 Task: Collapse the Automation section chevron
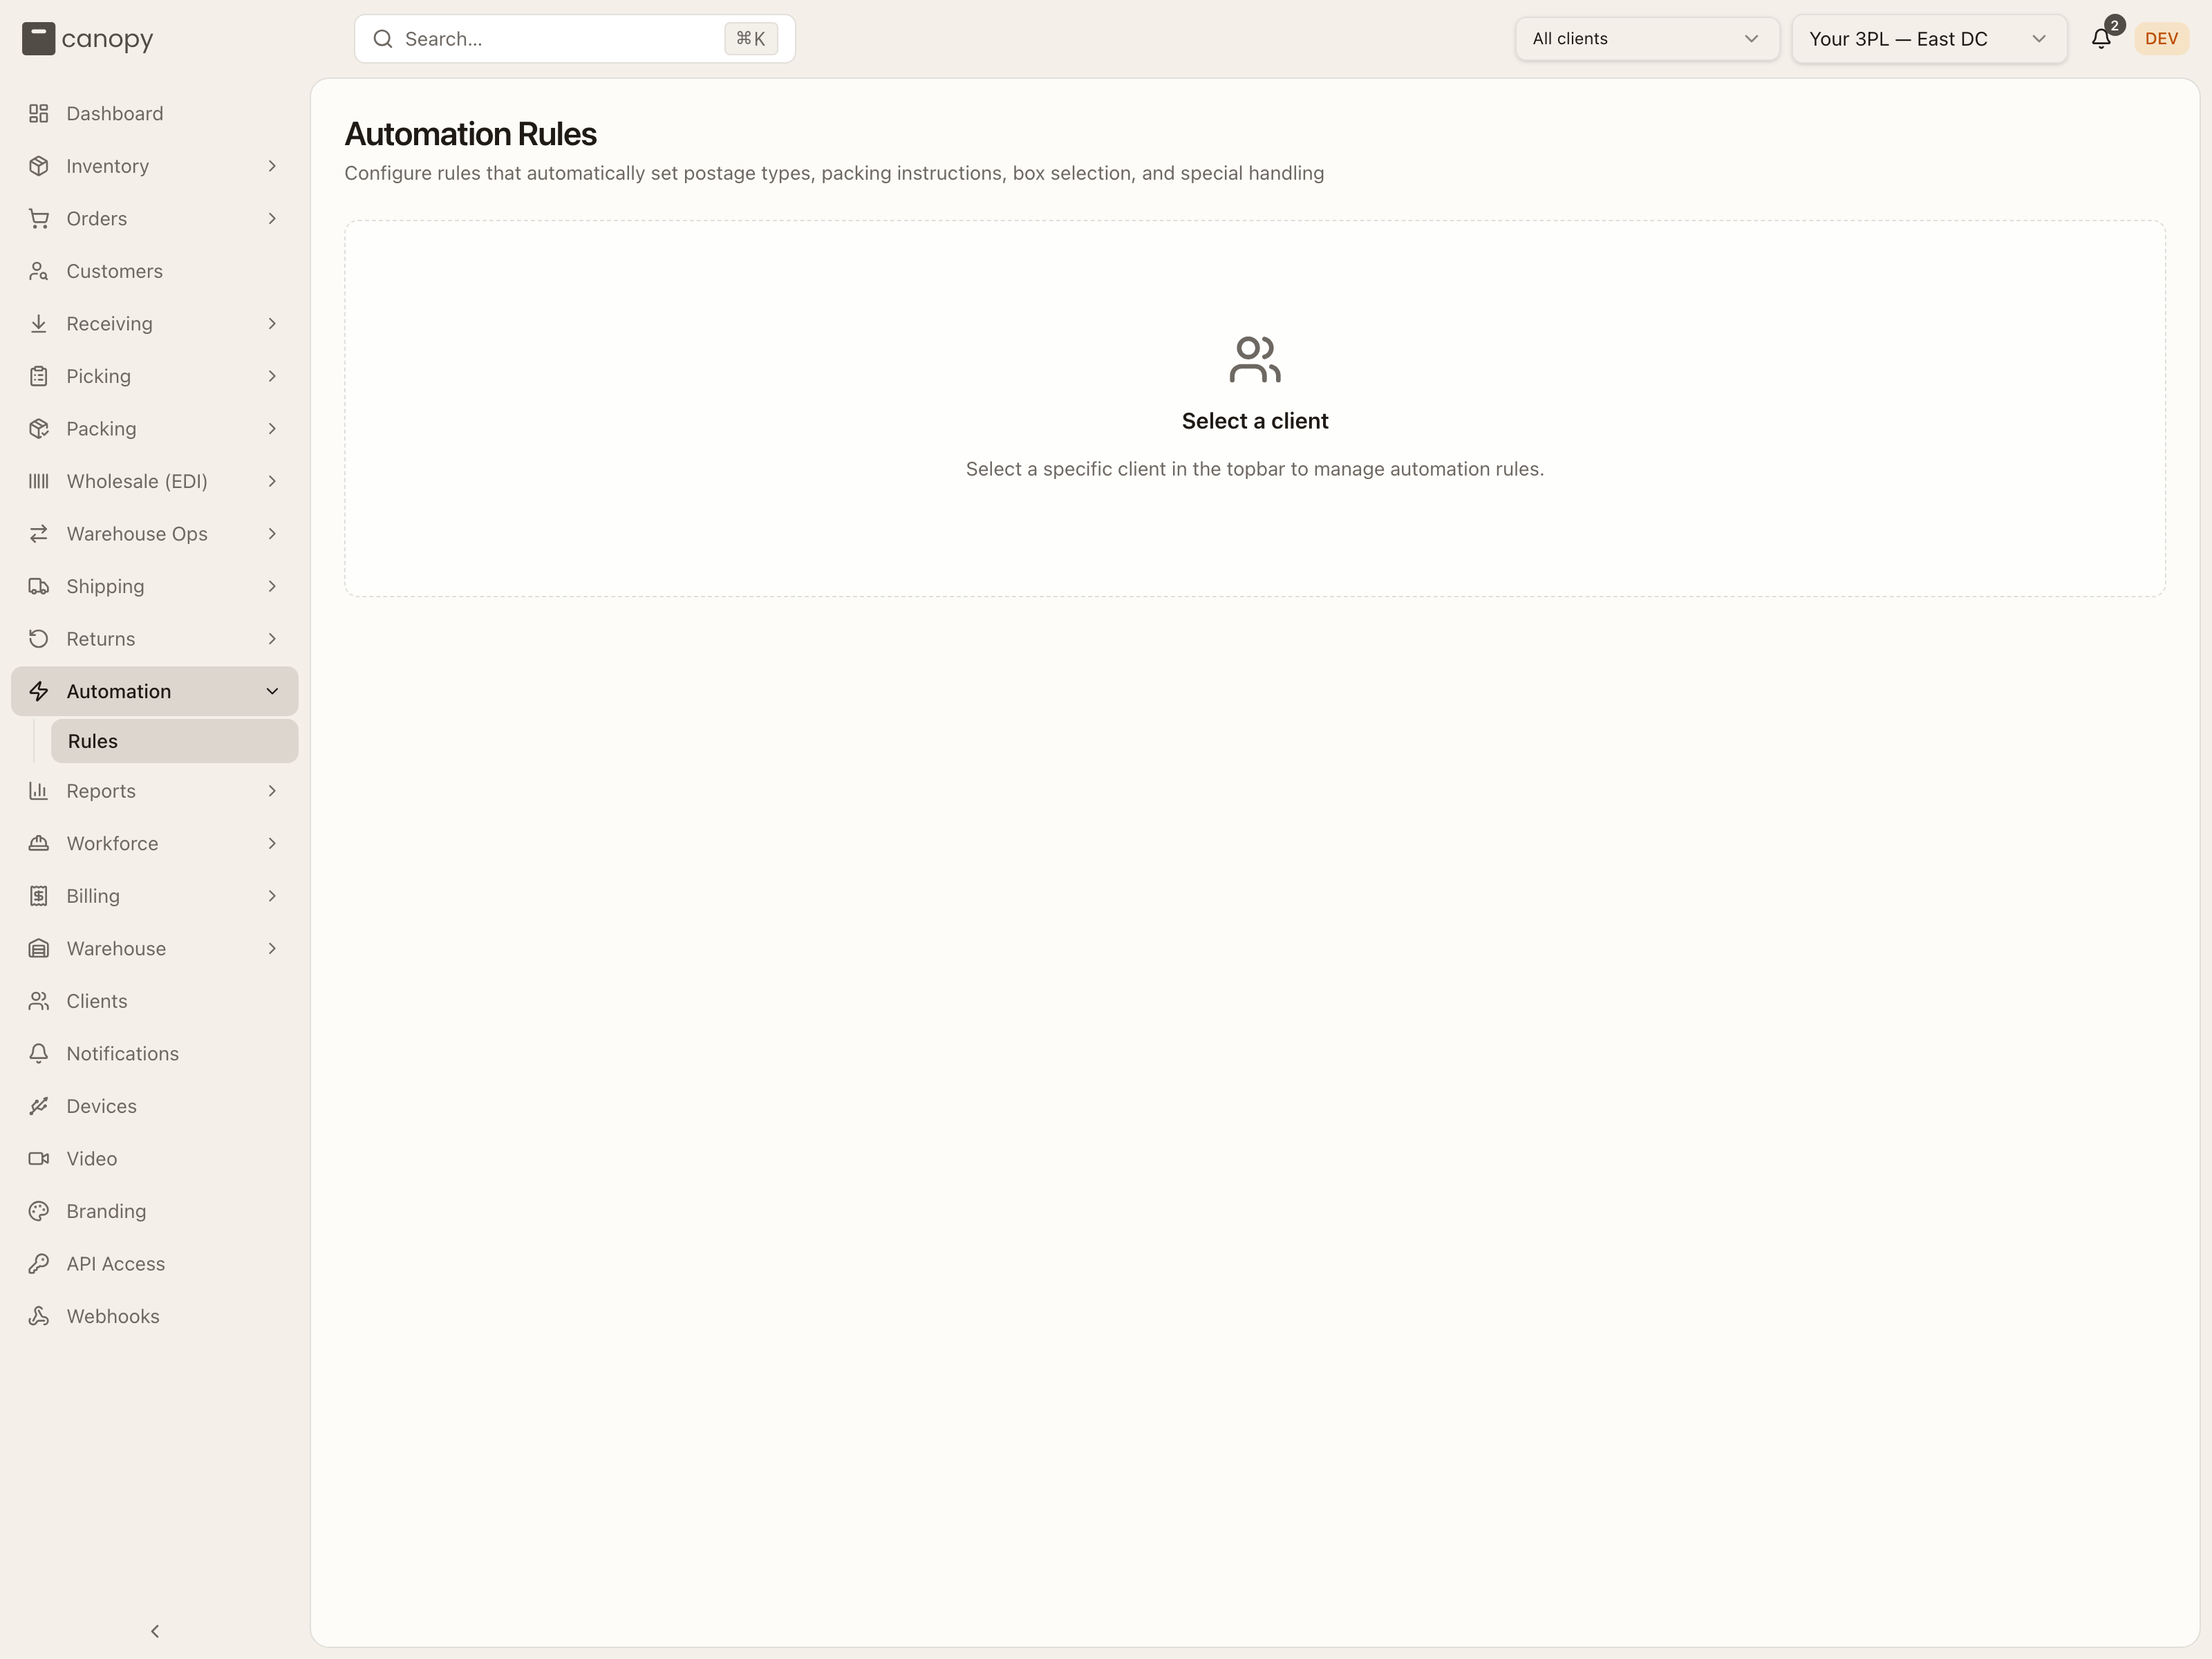(272, 691)
